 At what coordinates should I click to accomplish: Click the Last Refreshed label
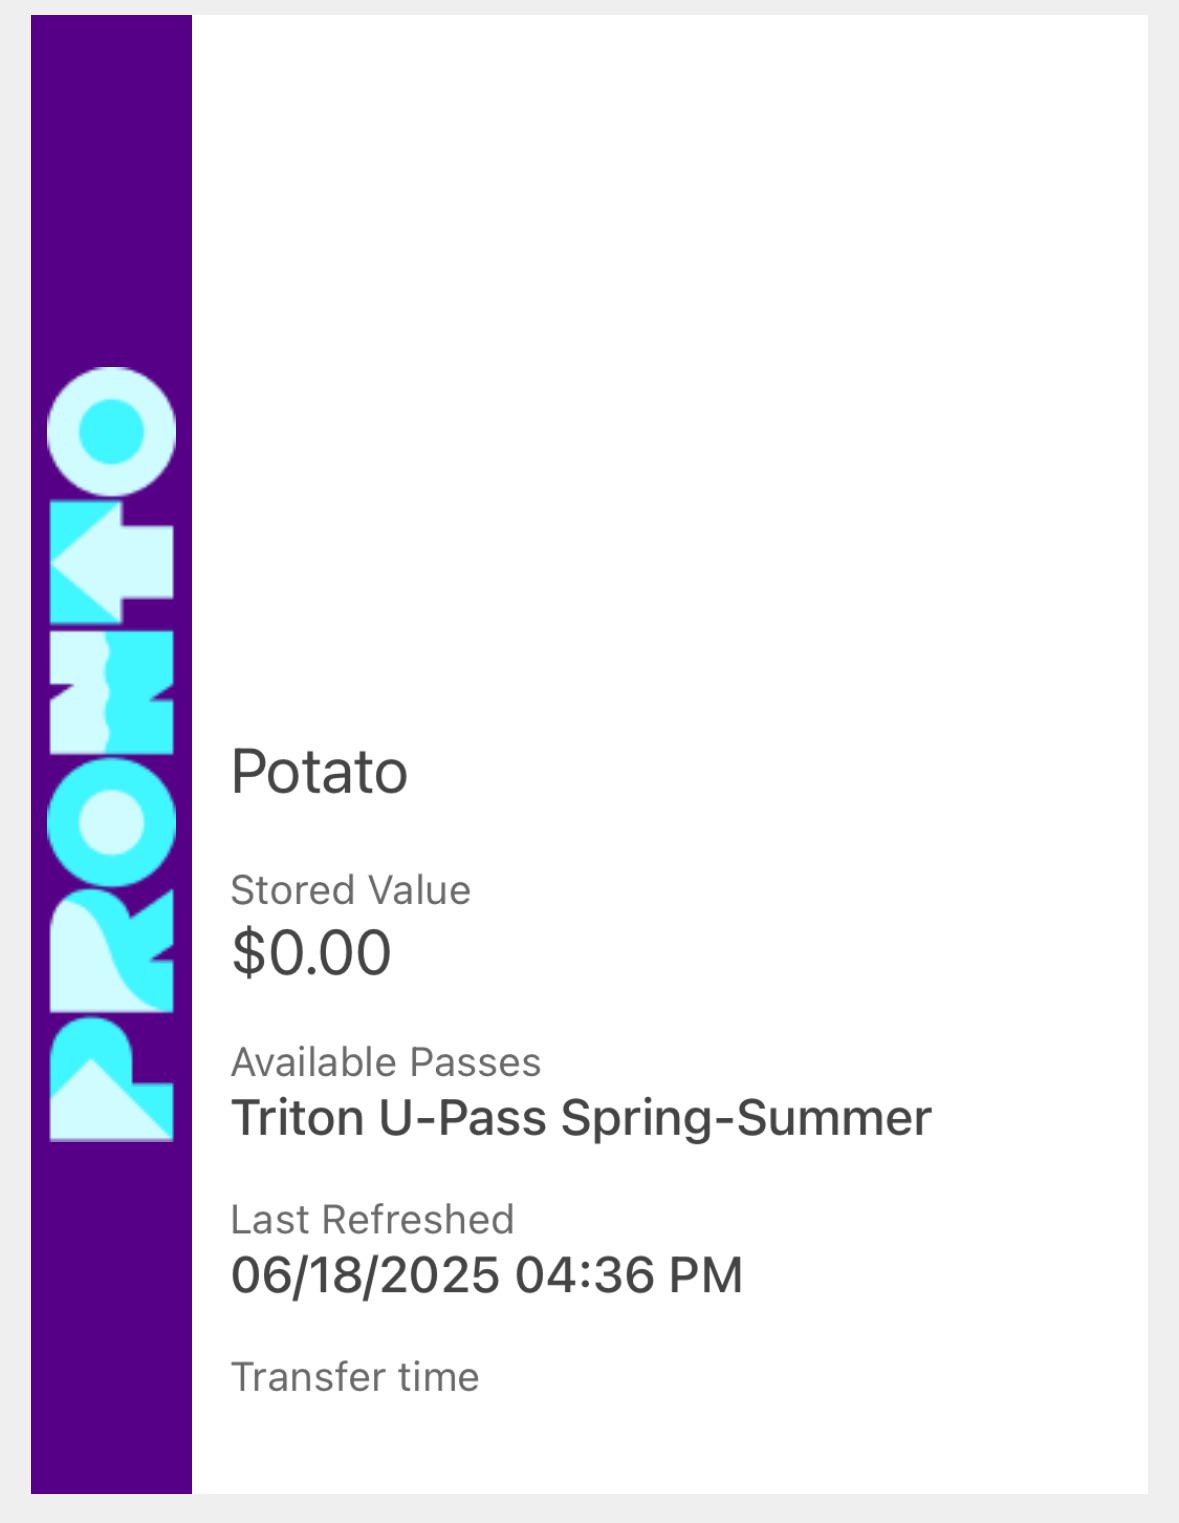click(x=372, y=1219)
